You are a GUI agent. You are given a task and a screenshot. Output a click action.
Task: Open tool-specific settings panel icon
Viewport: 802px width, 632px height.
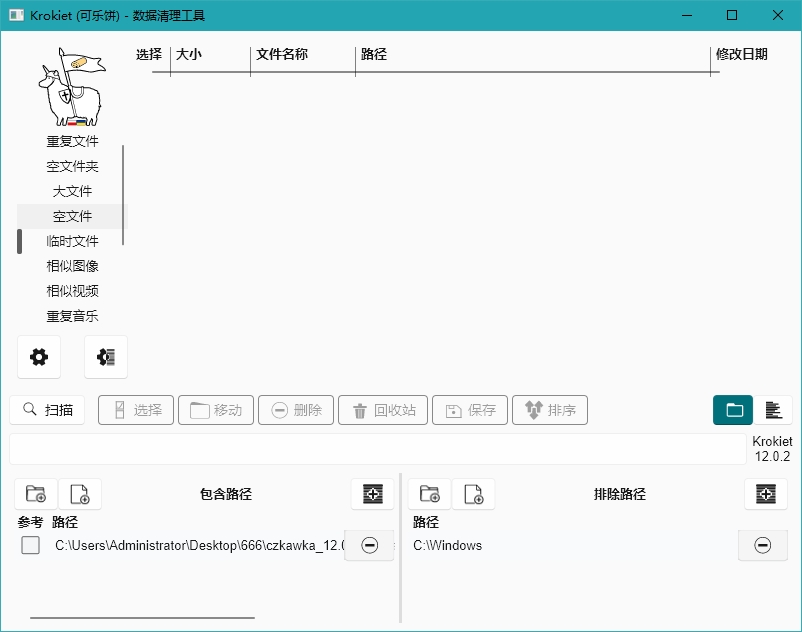106,357
